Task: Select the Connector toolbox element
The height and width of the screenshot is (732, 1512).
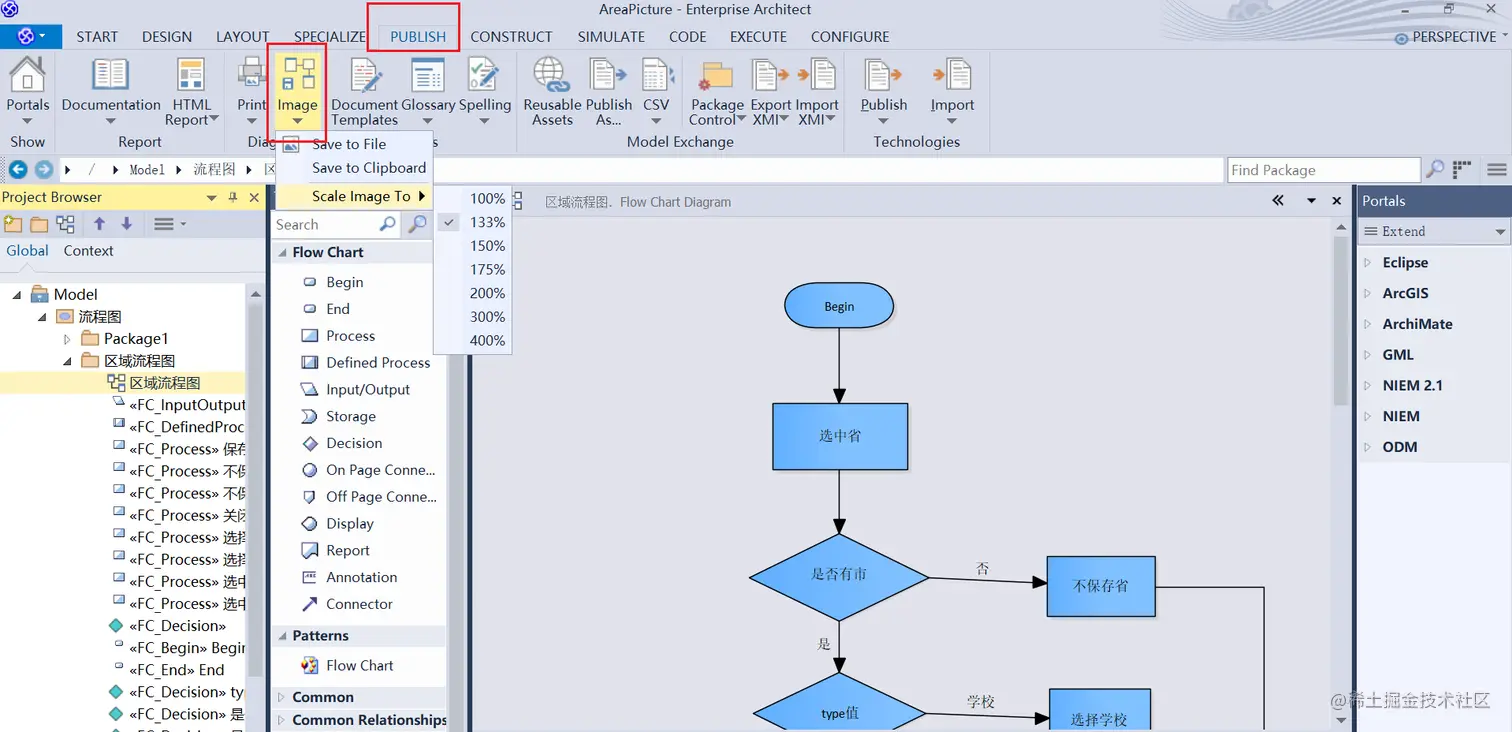Action: click(359, 604)
